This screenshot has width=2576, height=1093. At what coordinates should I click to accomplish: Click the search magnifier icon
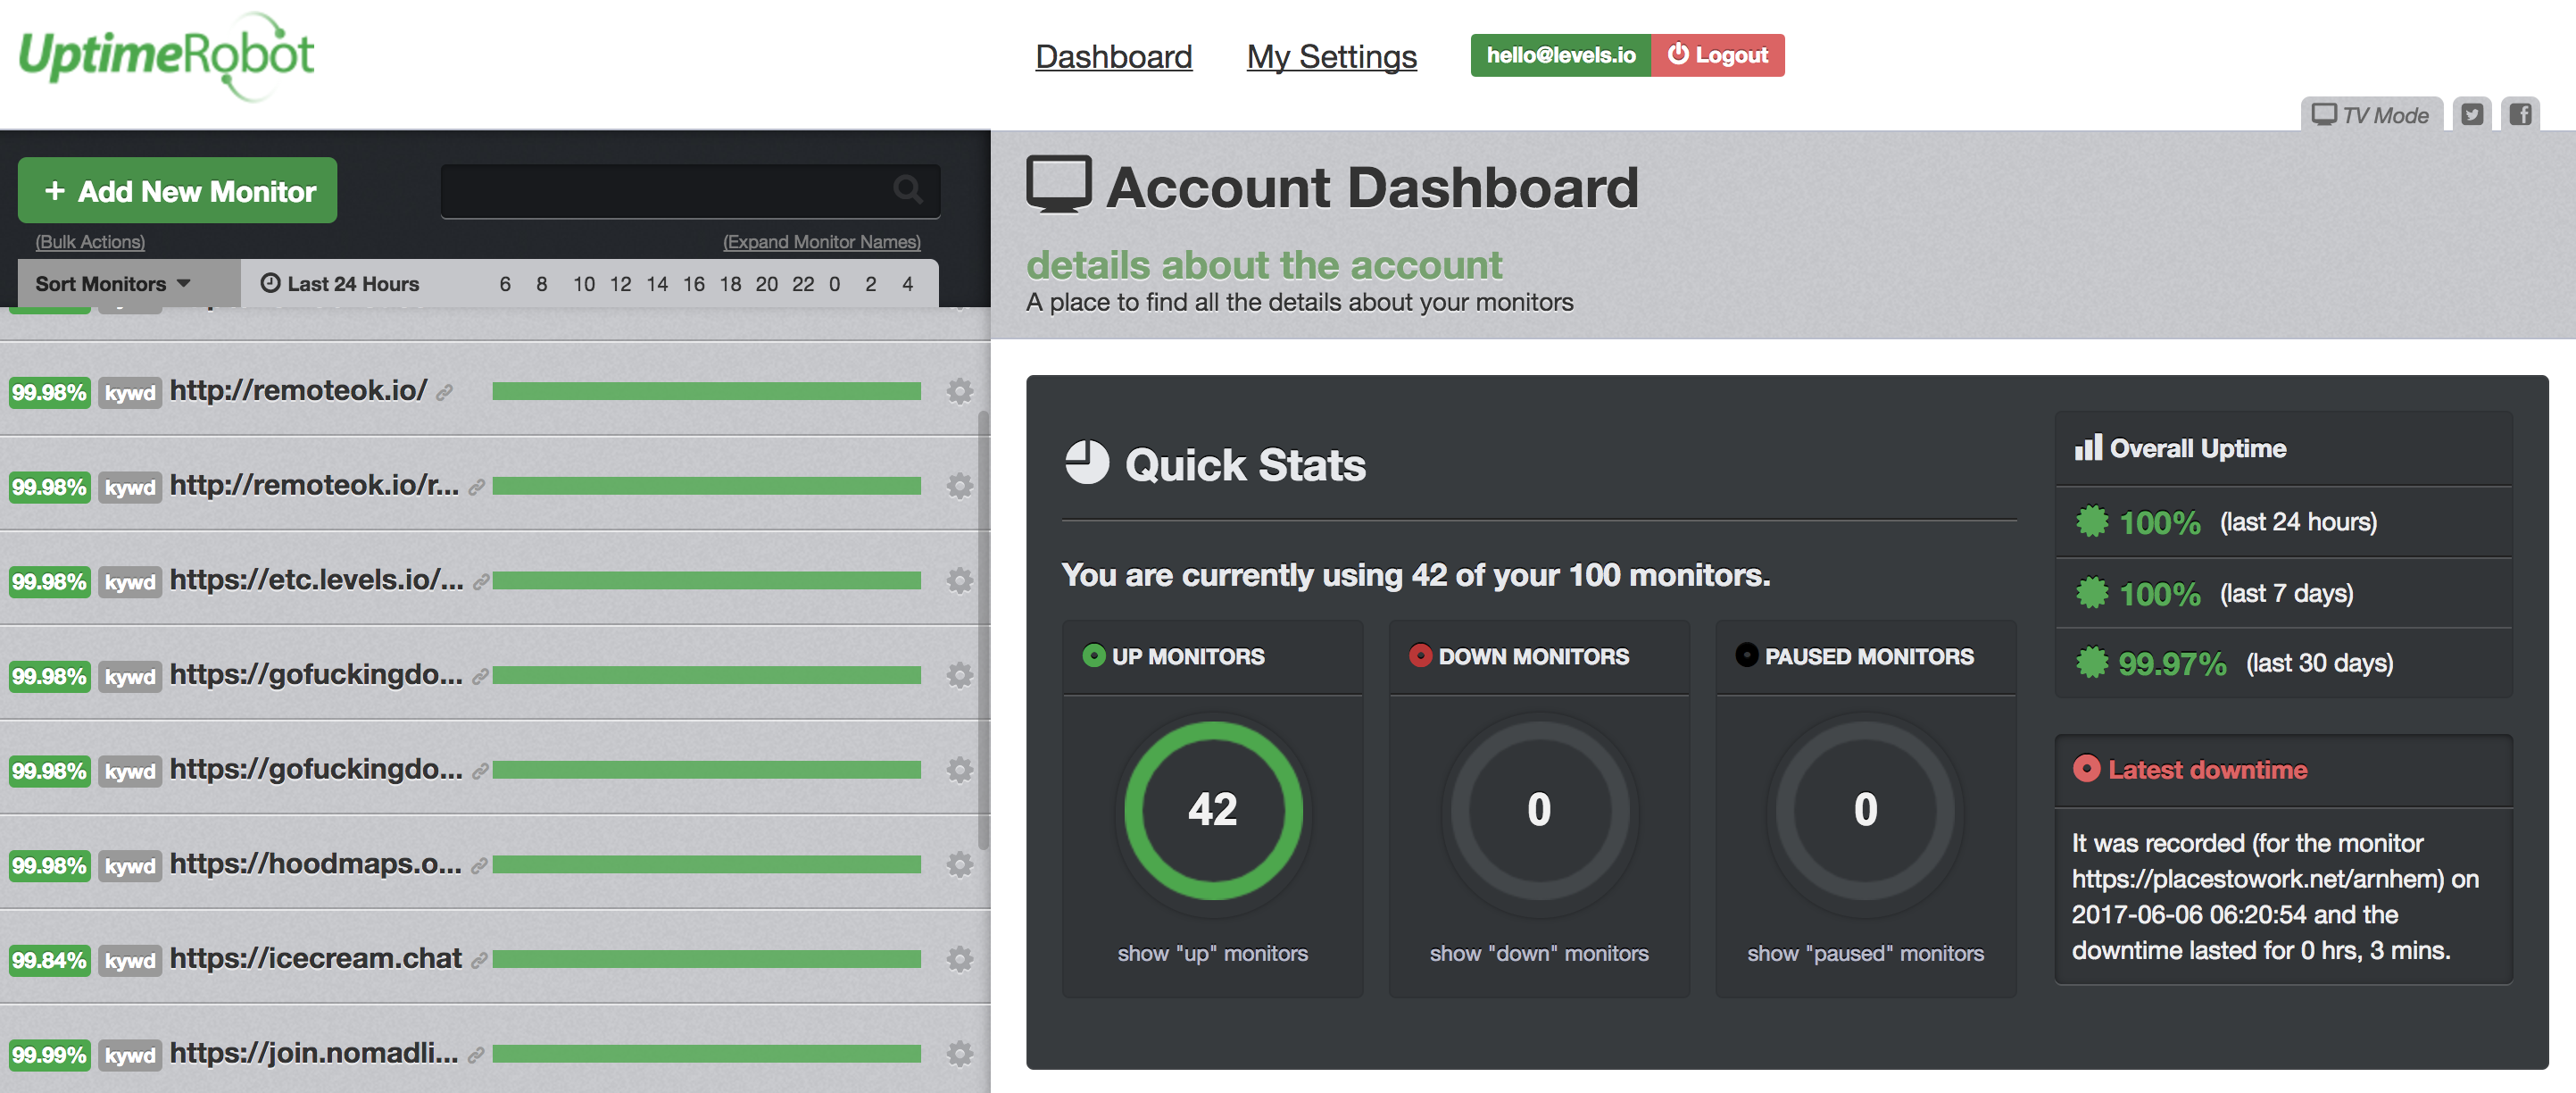pyautogui.click(x=907, y=189)
